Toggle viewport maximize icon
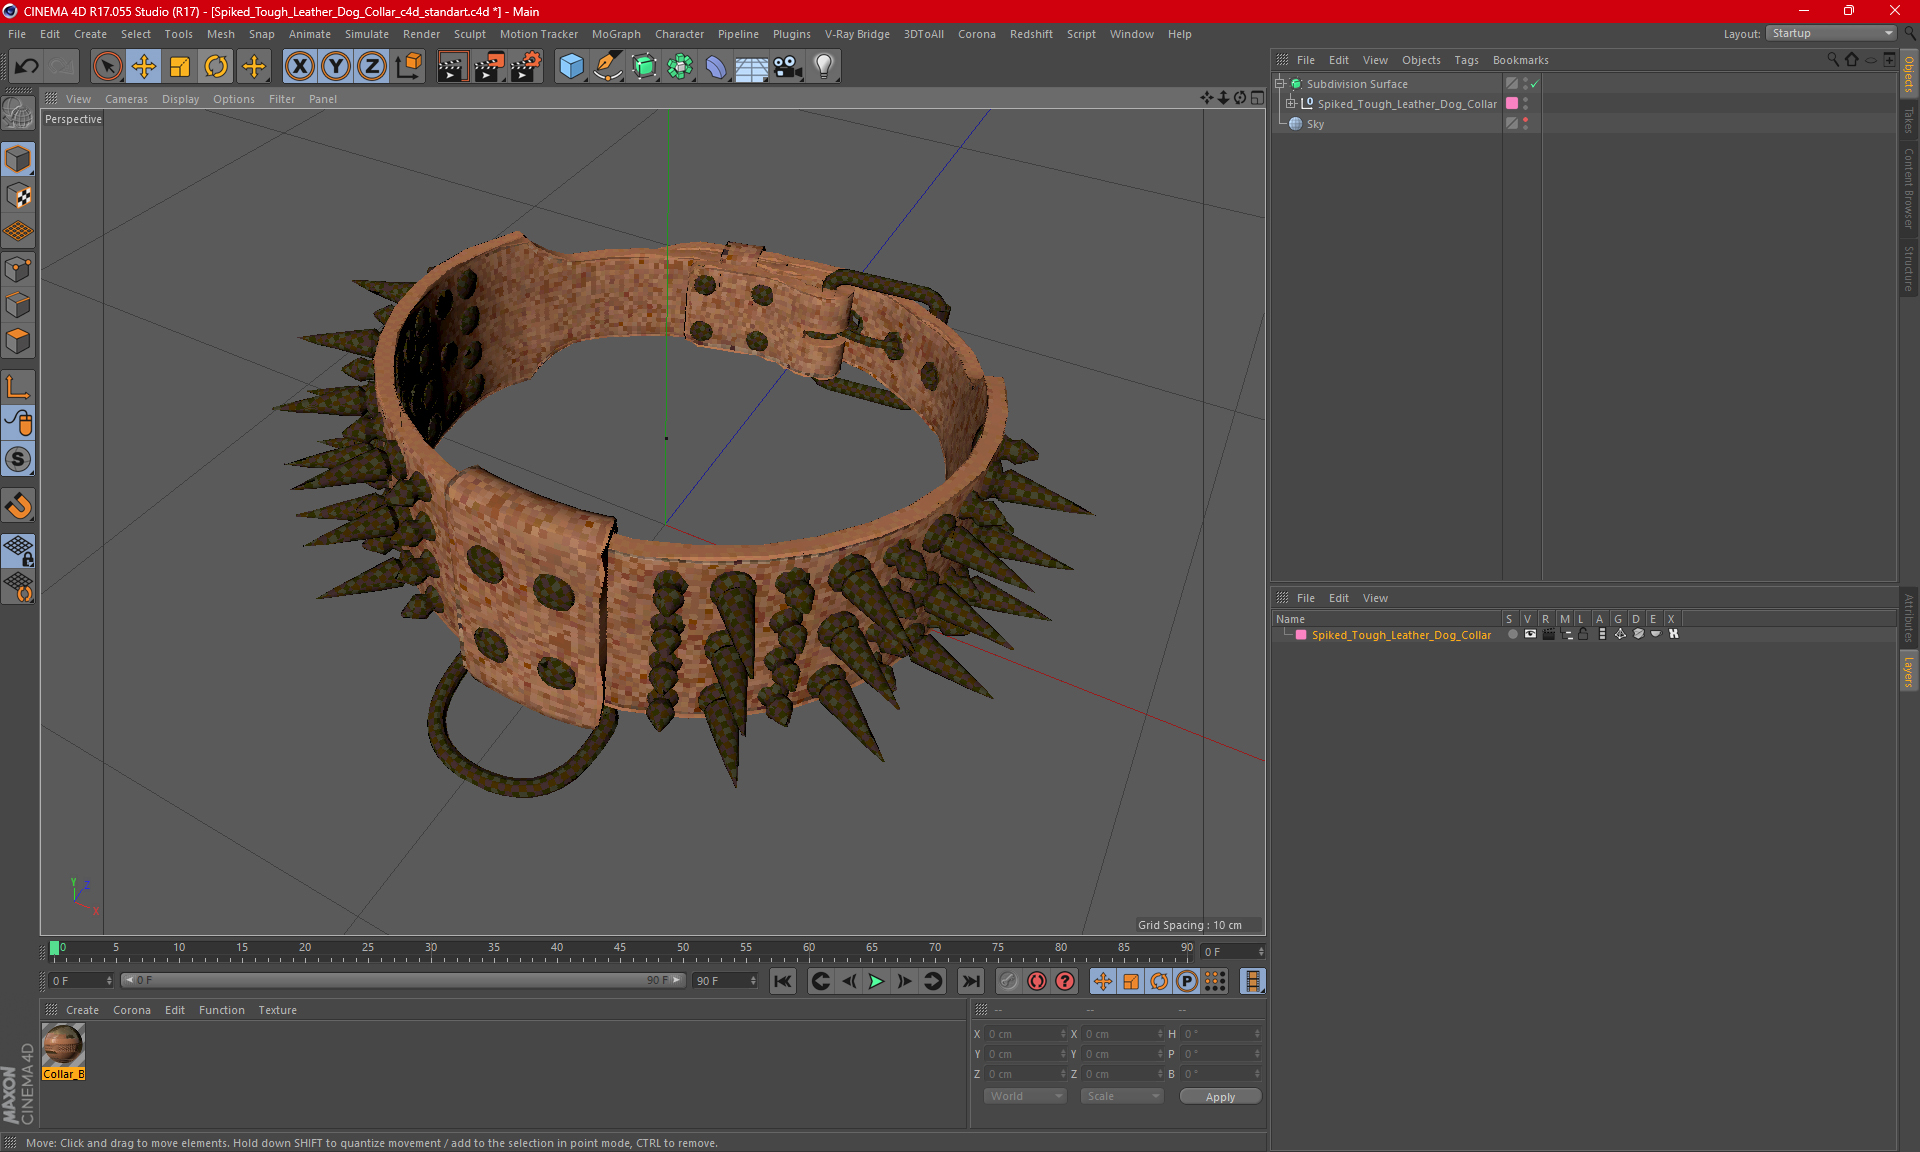Image resolution: width=1920 pixels, height=1152 pixels. point(1257,98)
